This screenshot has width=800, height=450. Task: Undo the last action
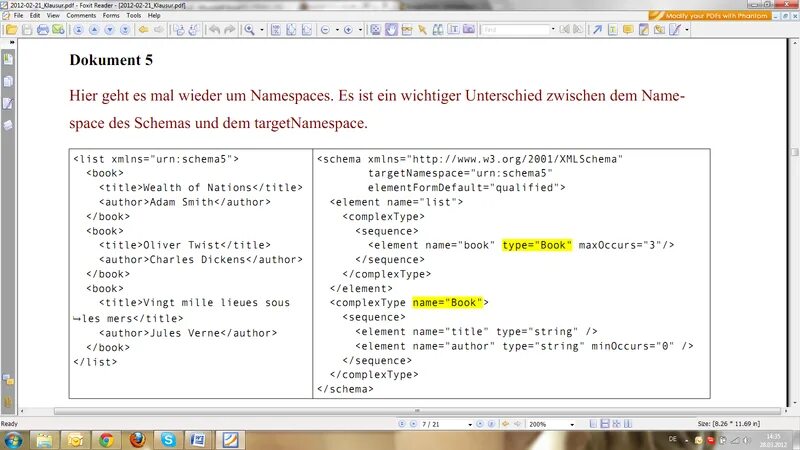click(214, 30)
